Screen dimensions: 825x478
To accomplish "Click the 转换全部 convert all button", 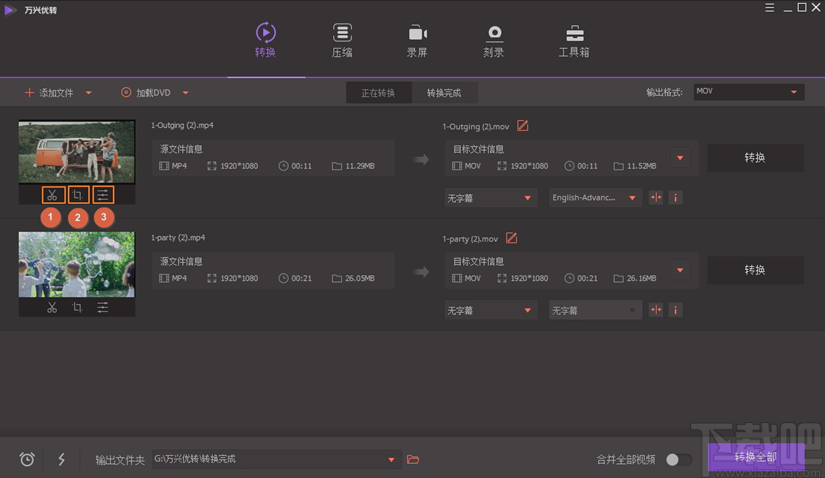I will pos(756,457).
